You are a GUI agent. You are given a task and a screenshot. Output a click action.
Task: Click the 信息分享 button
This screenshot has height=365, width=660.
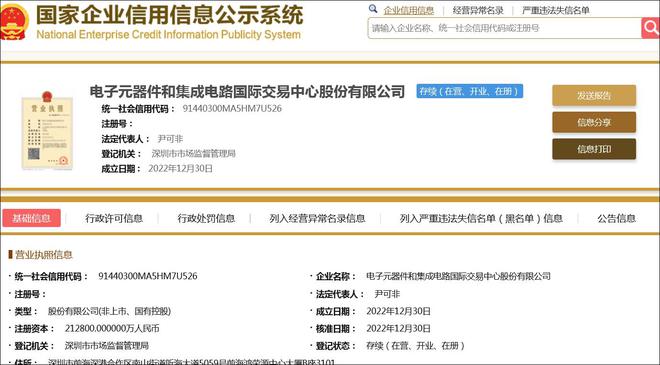pyautogui.click(x=594, y=122)
